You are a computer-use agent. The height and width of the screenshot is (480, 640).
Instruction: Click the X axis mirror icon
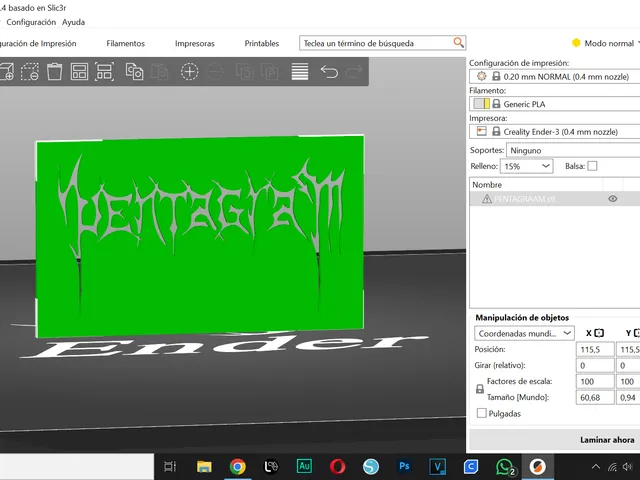(599, 333)
